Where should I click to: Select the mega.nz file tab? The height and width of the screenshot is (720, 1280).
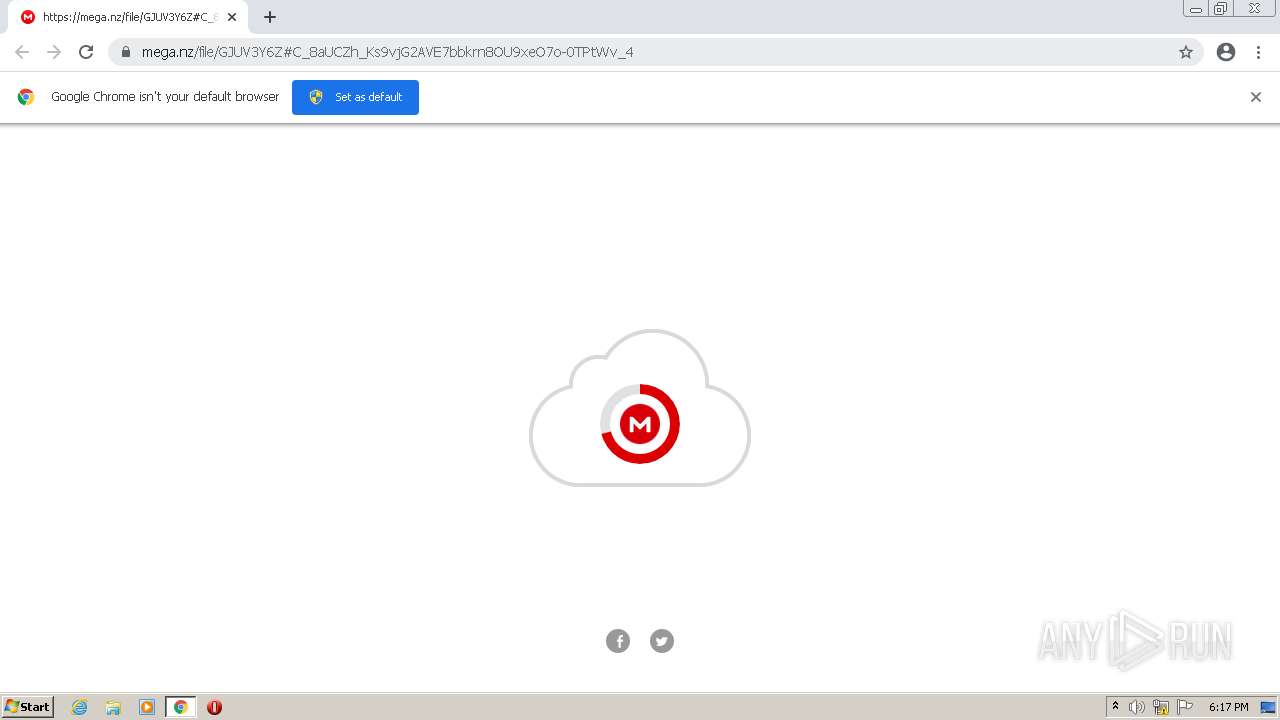click(x=129, y=17)
